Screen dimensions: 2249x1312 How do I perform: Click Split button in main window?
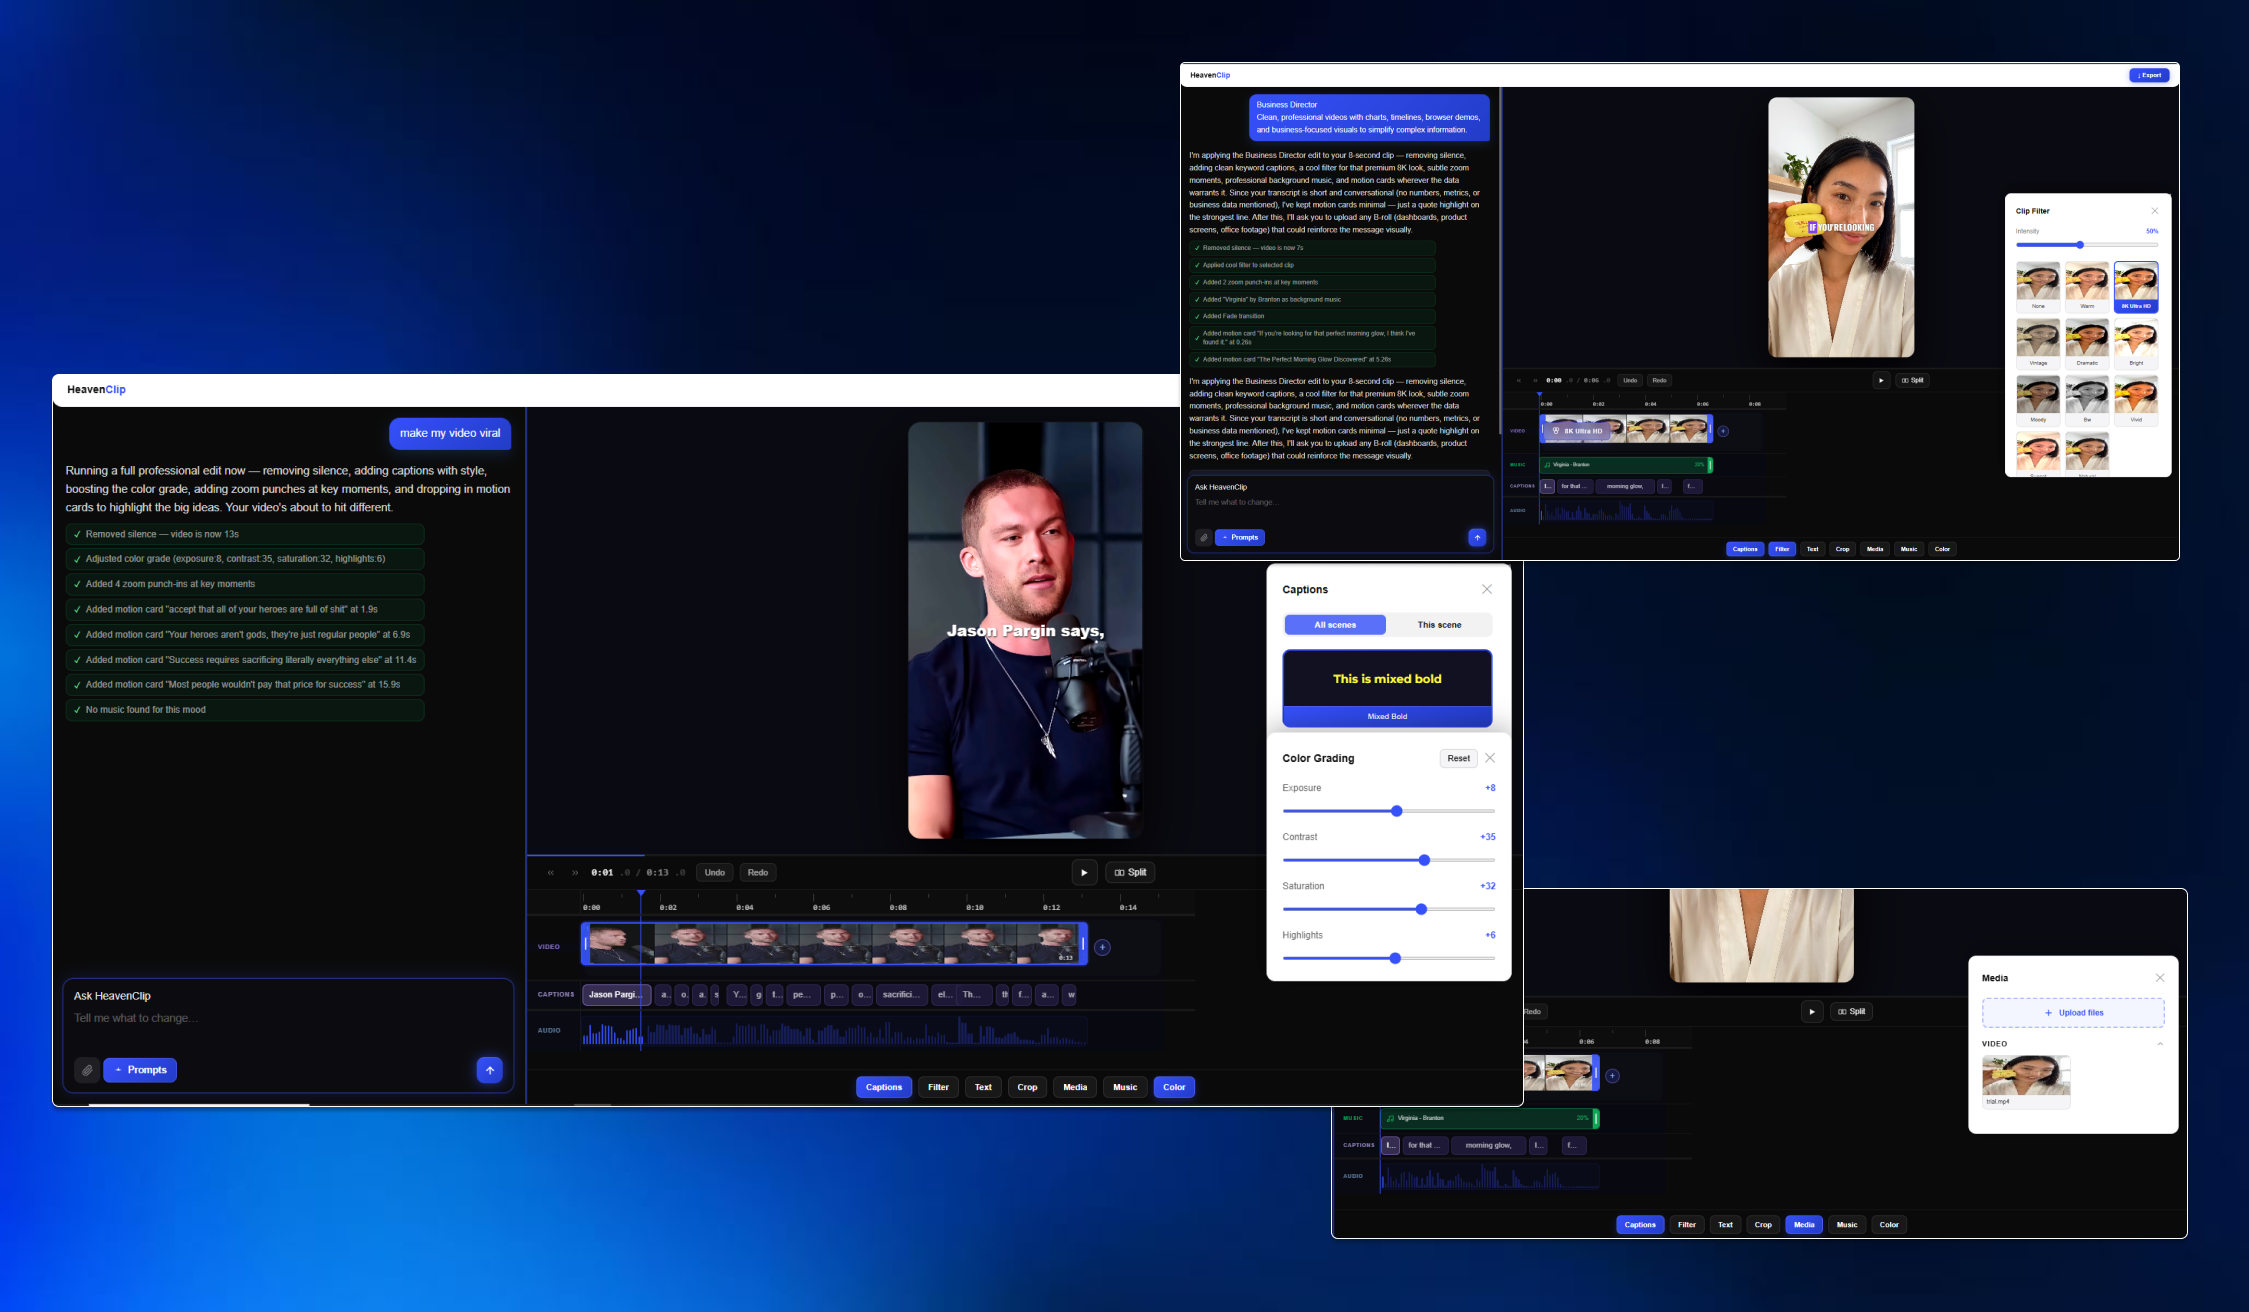[x=1130, y=873]
